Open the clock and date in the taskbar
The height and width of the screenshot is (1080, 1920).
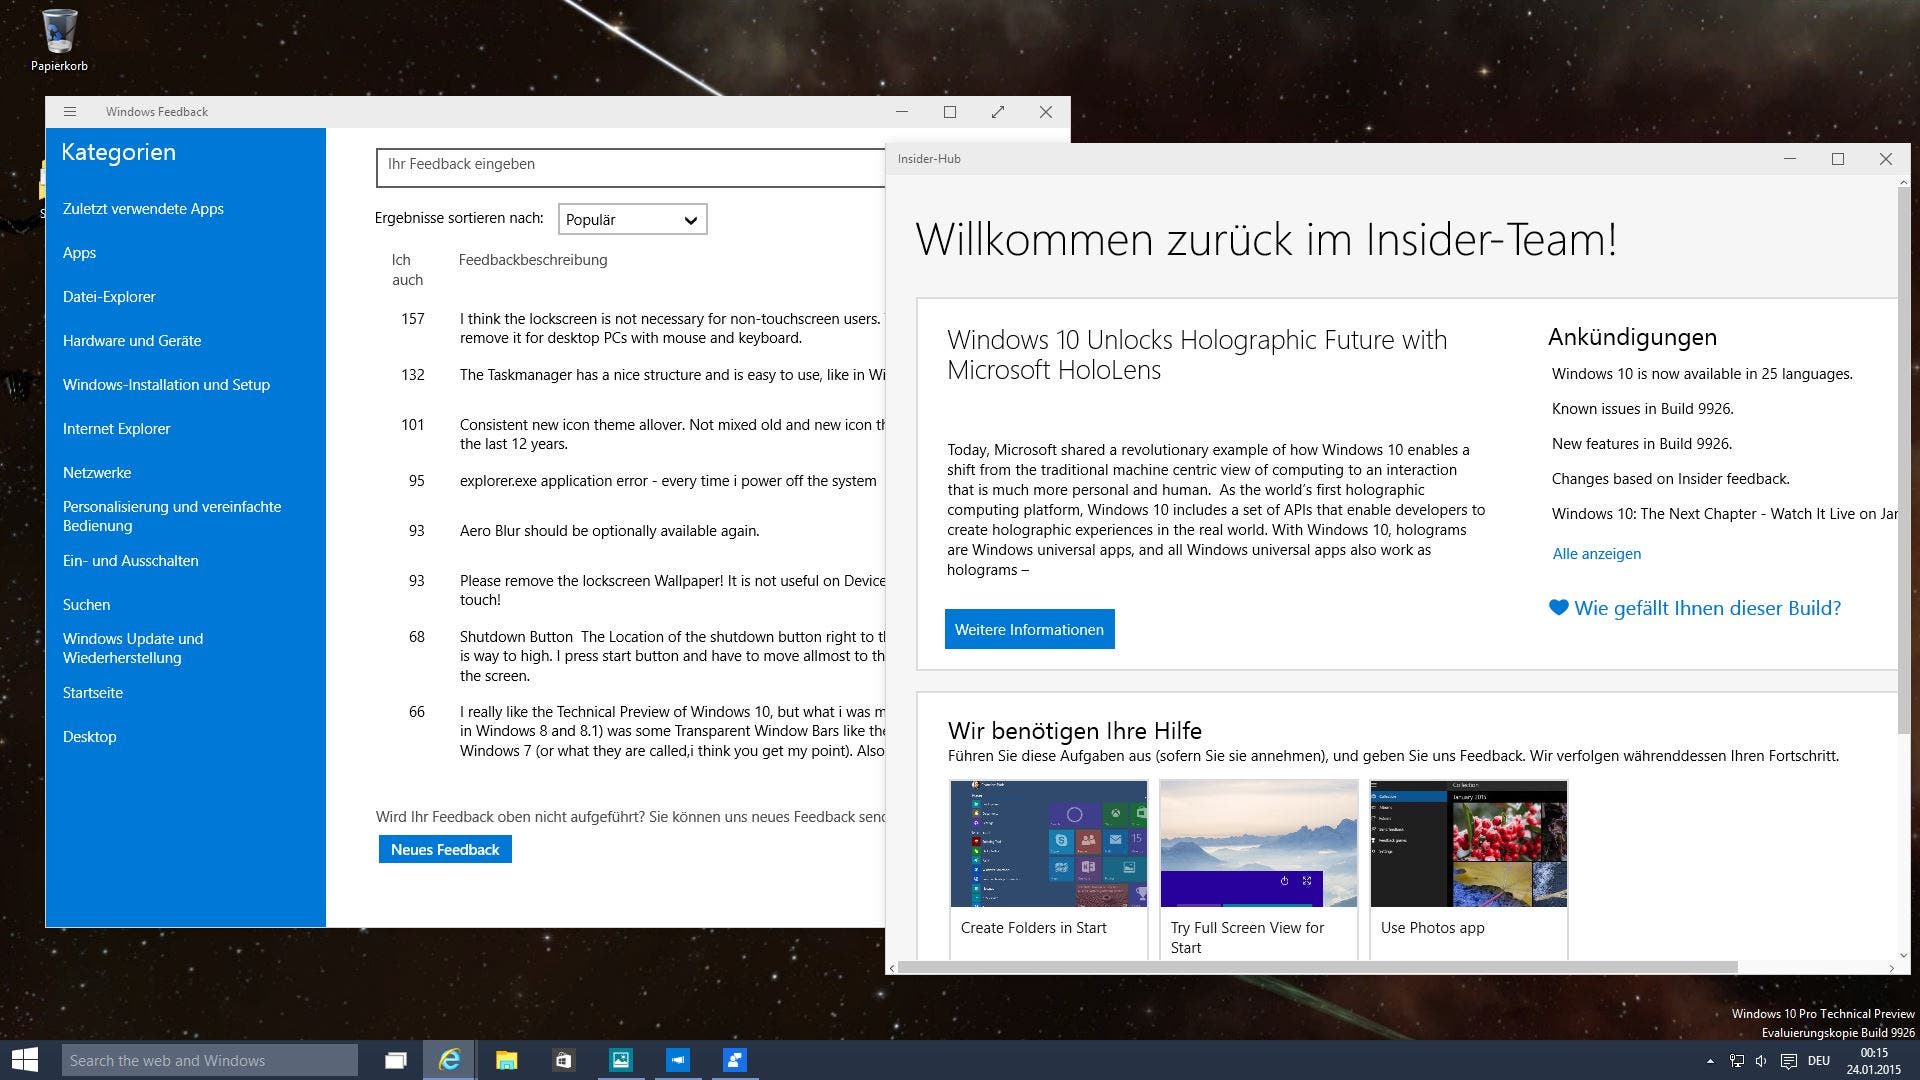click(x=1874, y=1061)
